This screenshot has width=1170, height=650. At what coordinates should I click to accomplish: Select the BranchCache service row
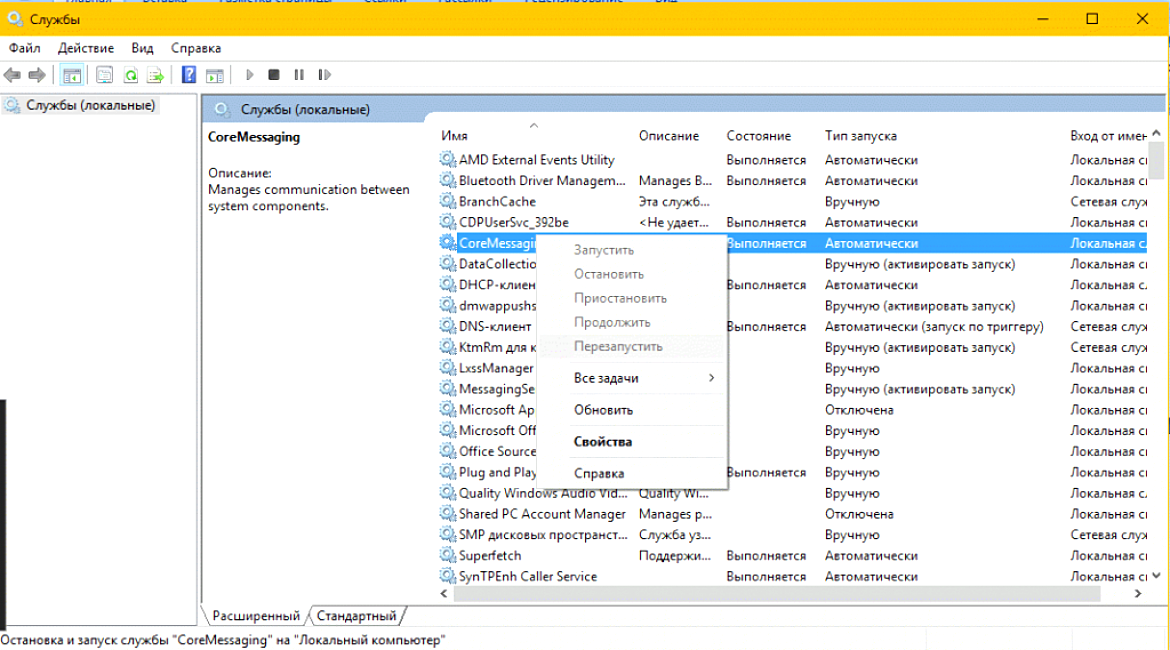tap(497, 201)
